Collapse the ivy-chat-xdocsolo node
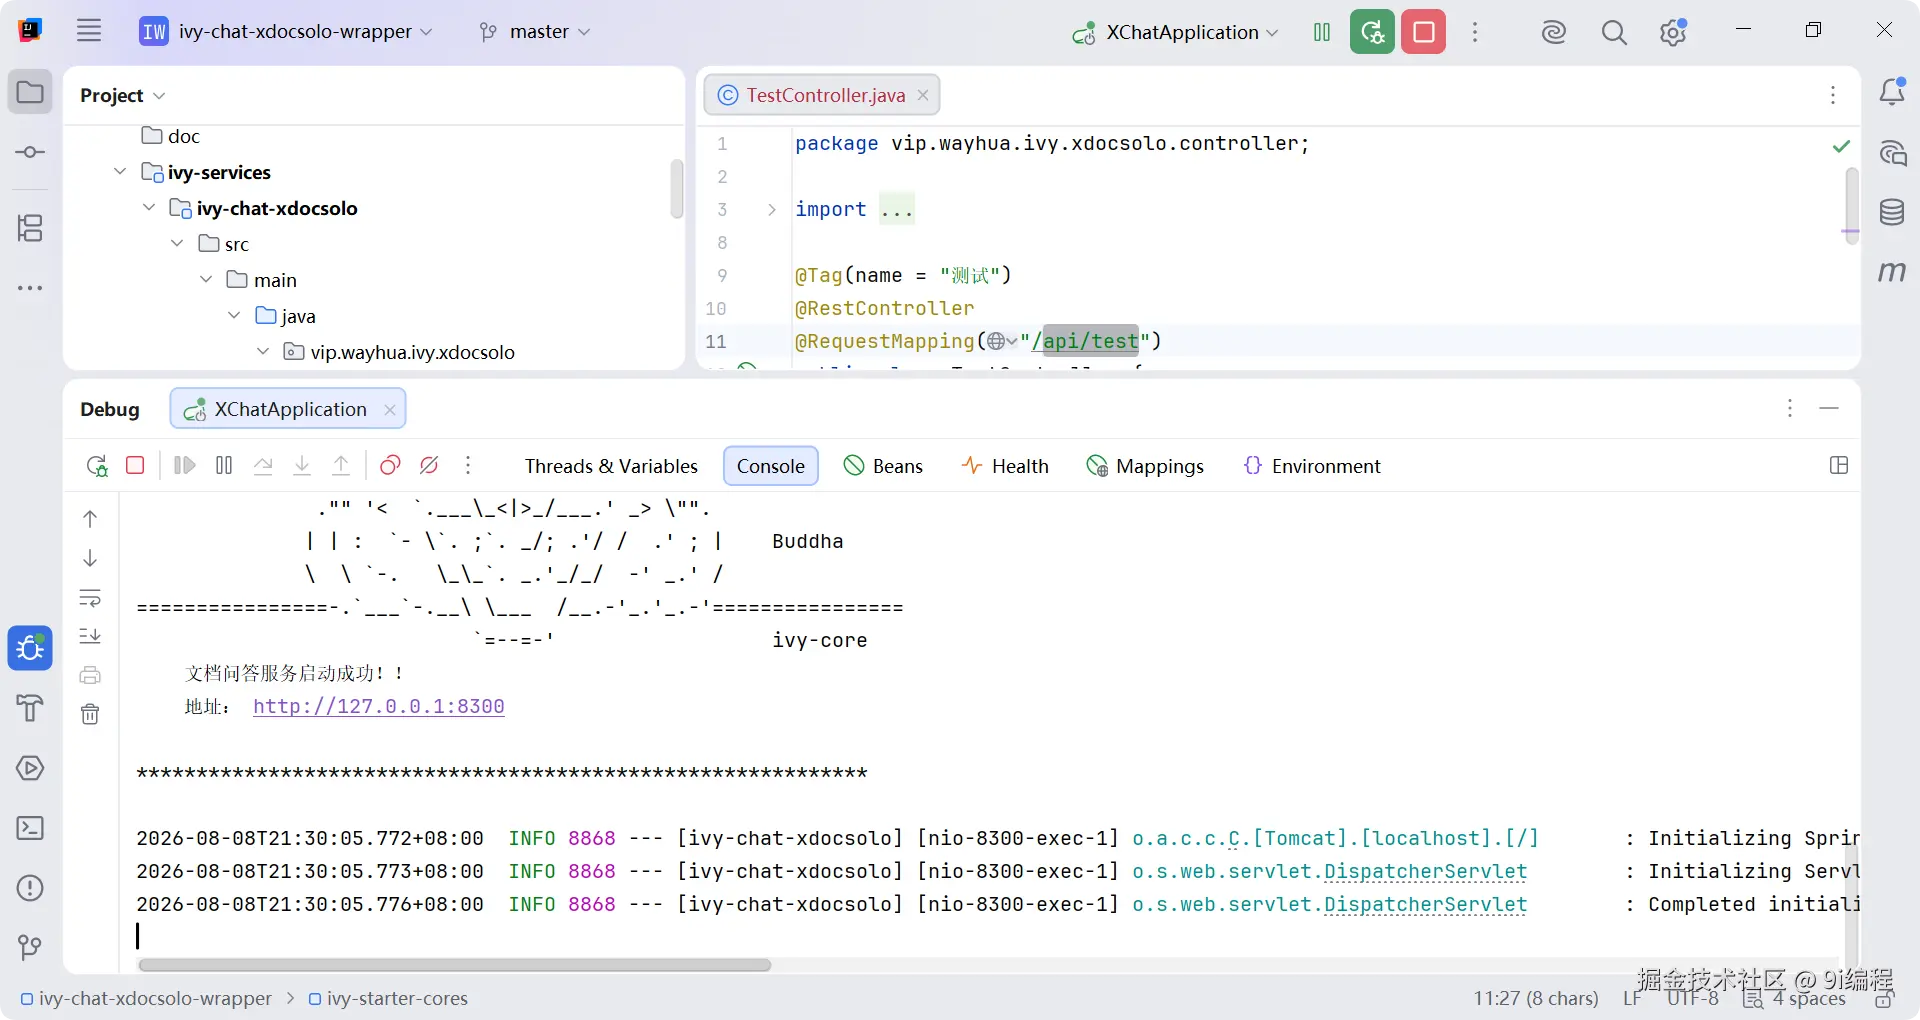The image size is (1920, 1020). [x=149, y=208]
